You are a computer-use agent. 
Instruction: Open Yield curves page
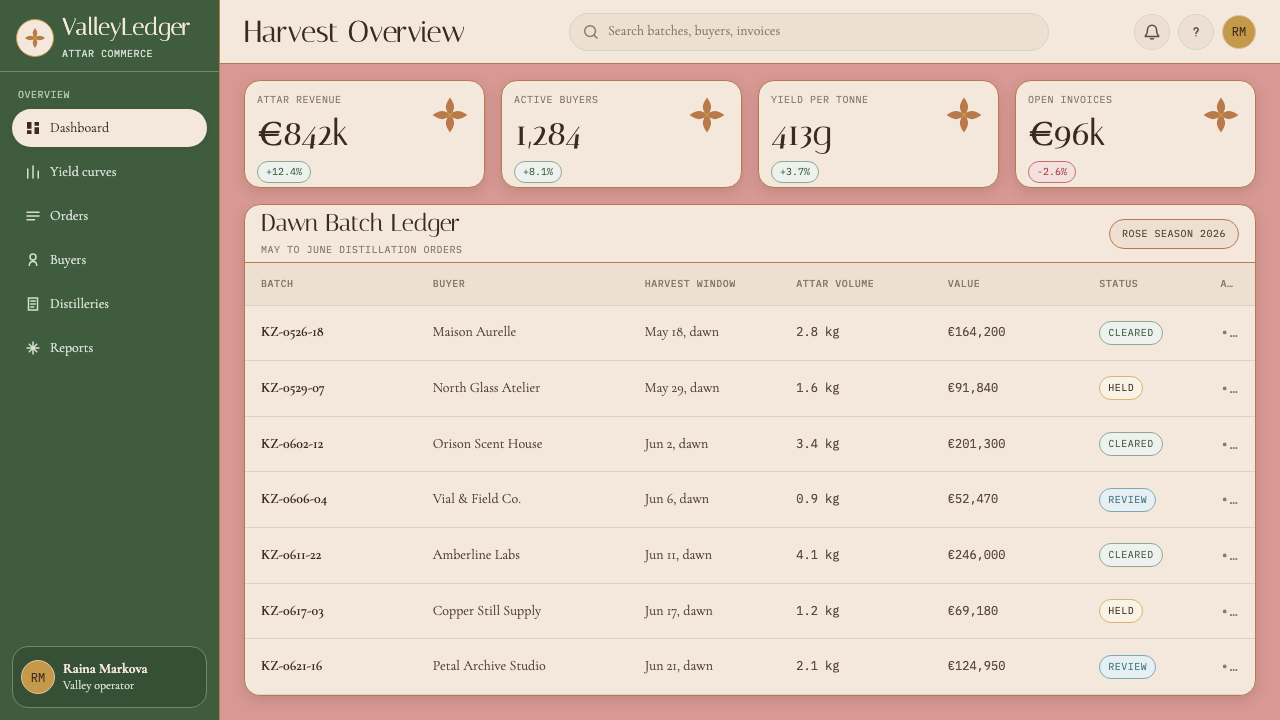[109, 172]
